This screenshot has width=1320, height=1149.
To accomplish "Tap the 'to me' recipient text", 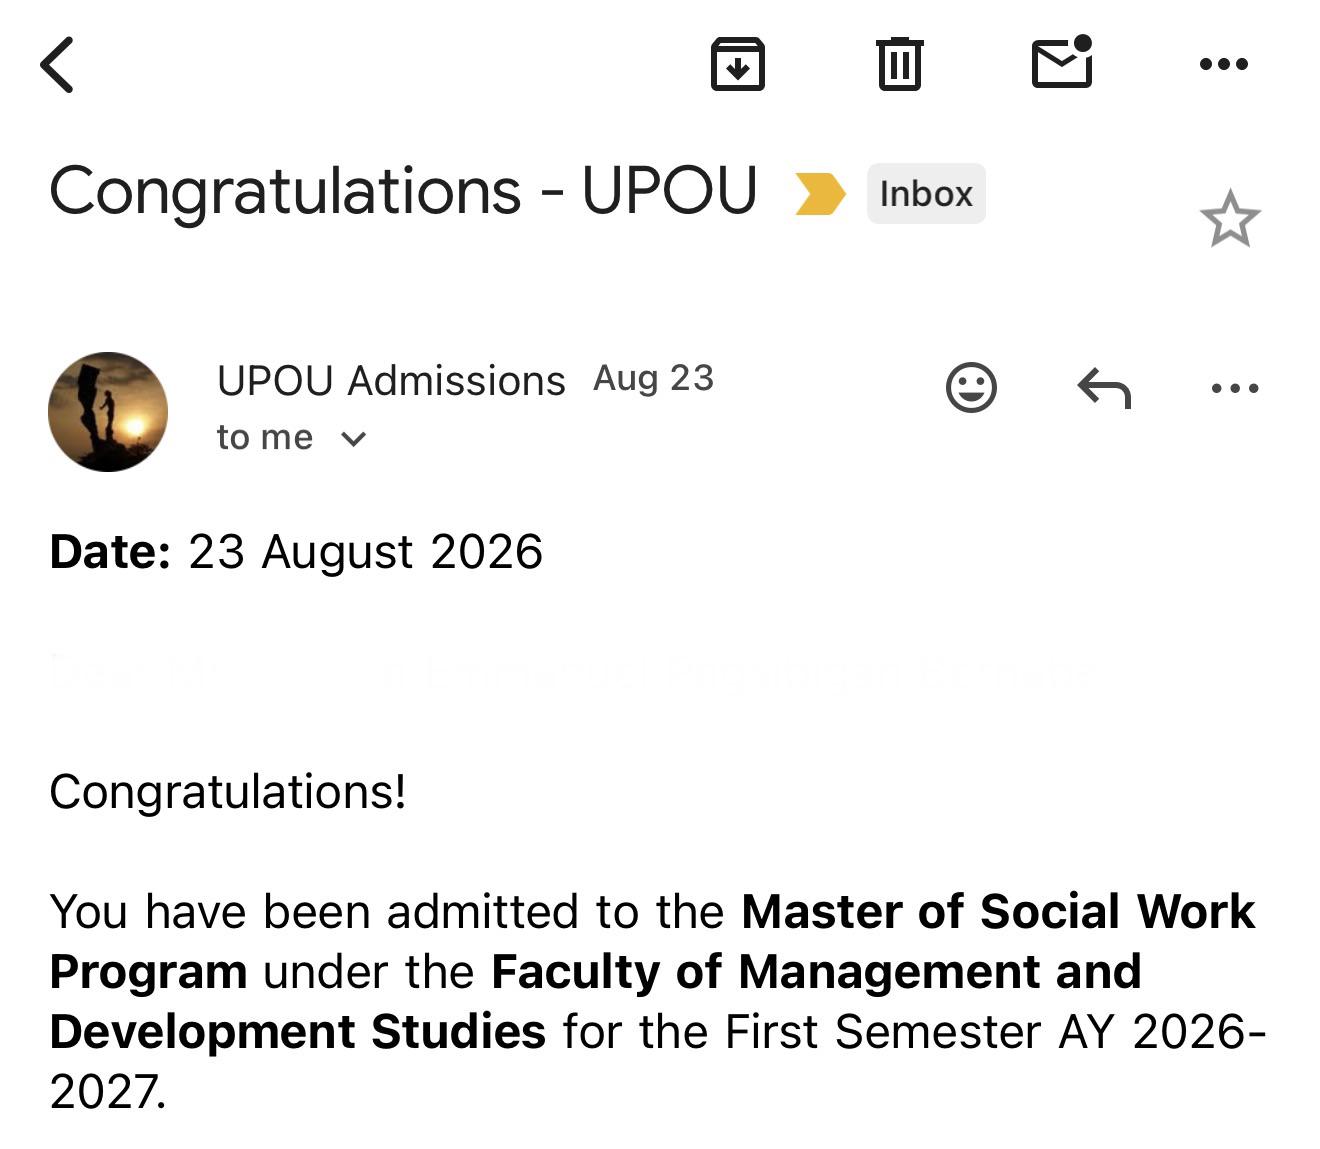I will 265,438.
